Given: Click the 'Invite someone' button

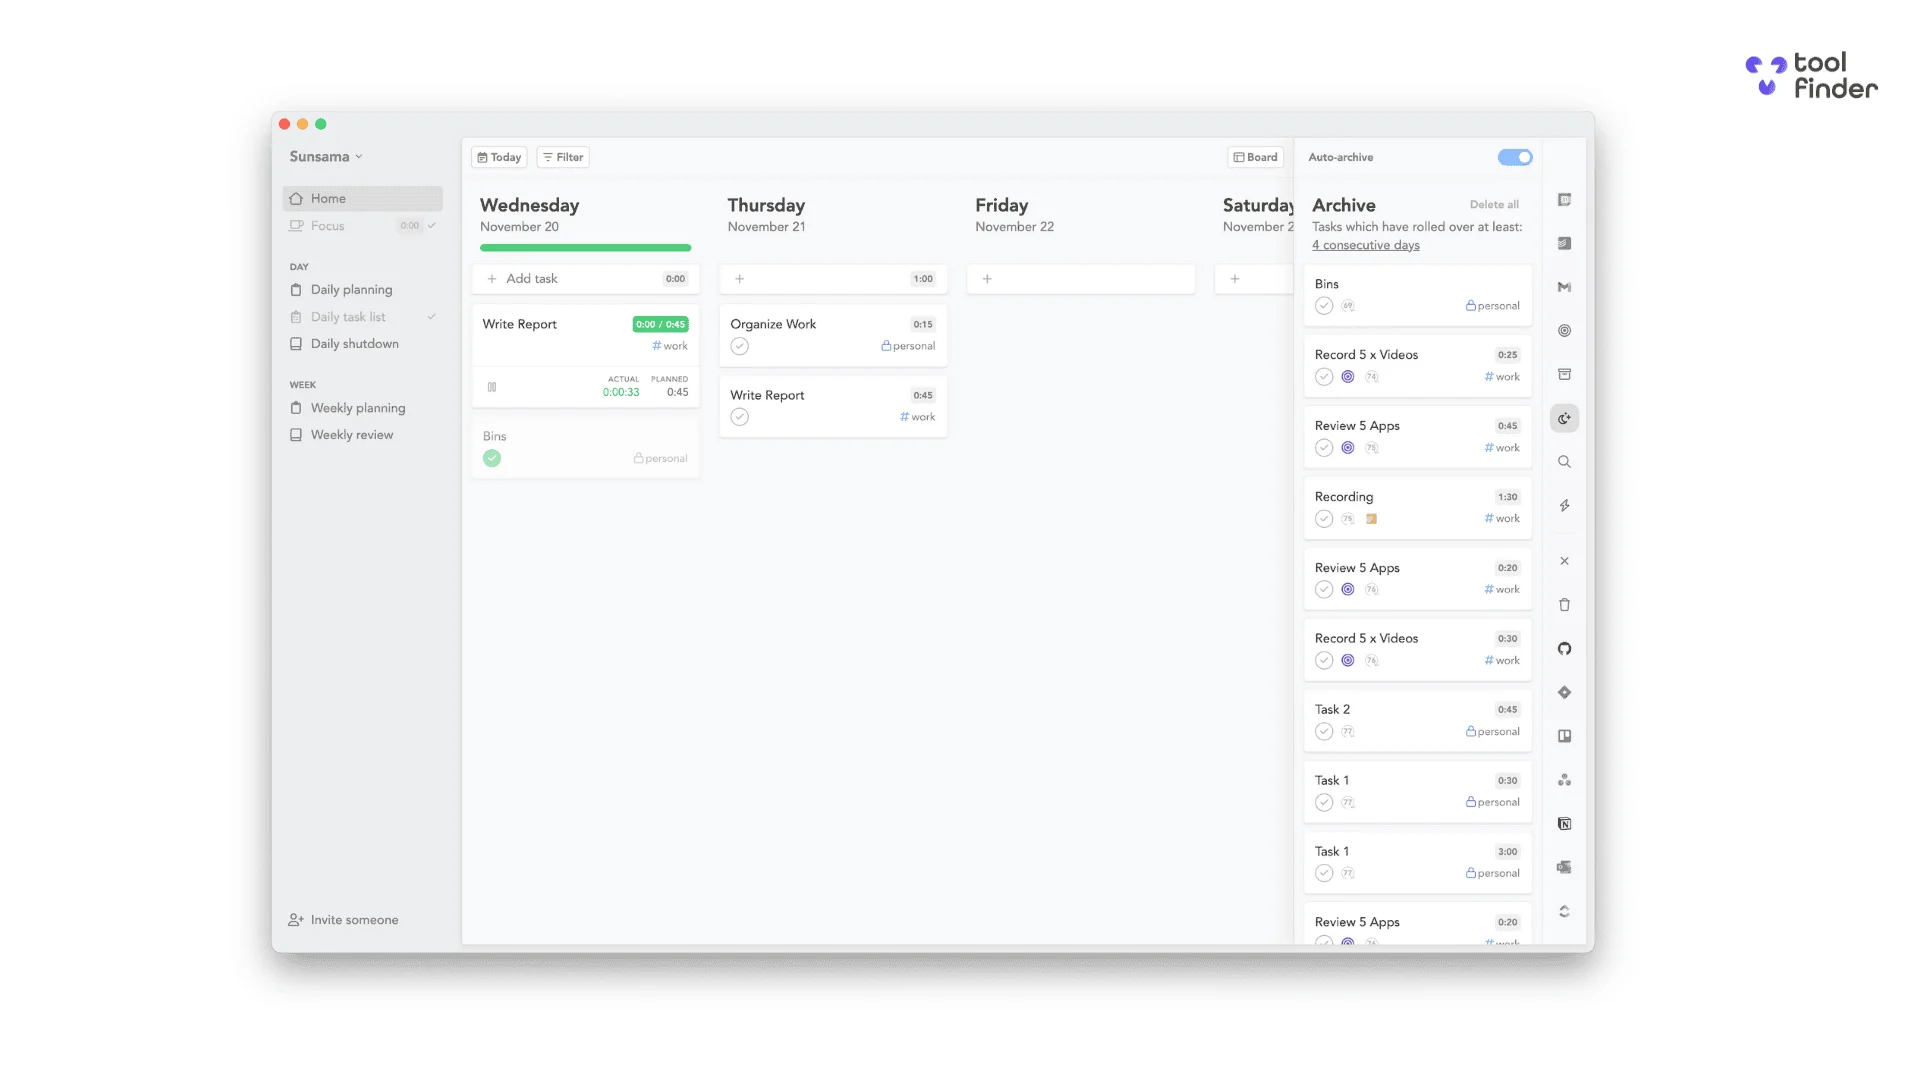Looking at the screenshot, I should (x=343, y=919).
